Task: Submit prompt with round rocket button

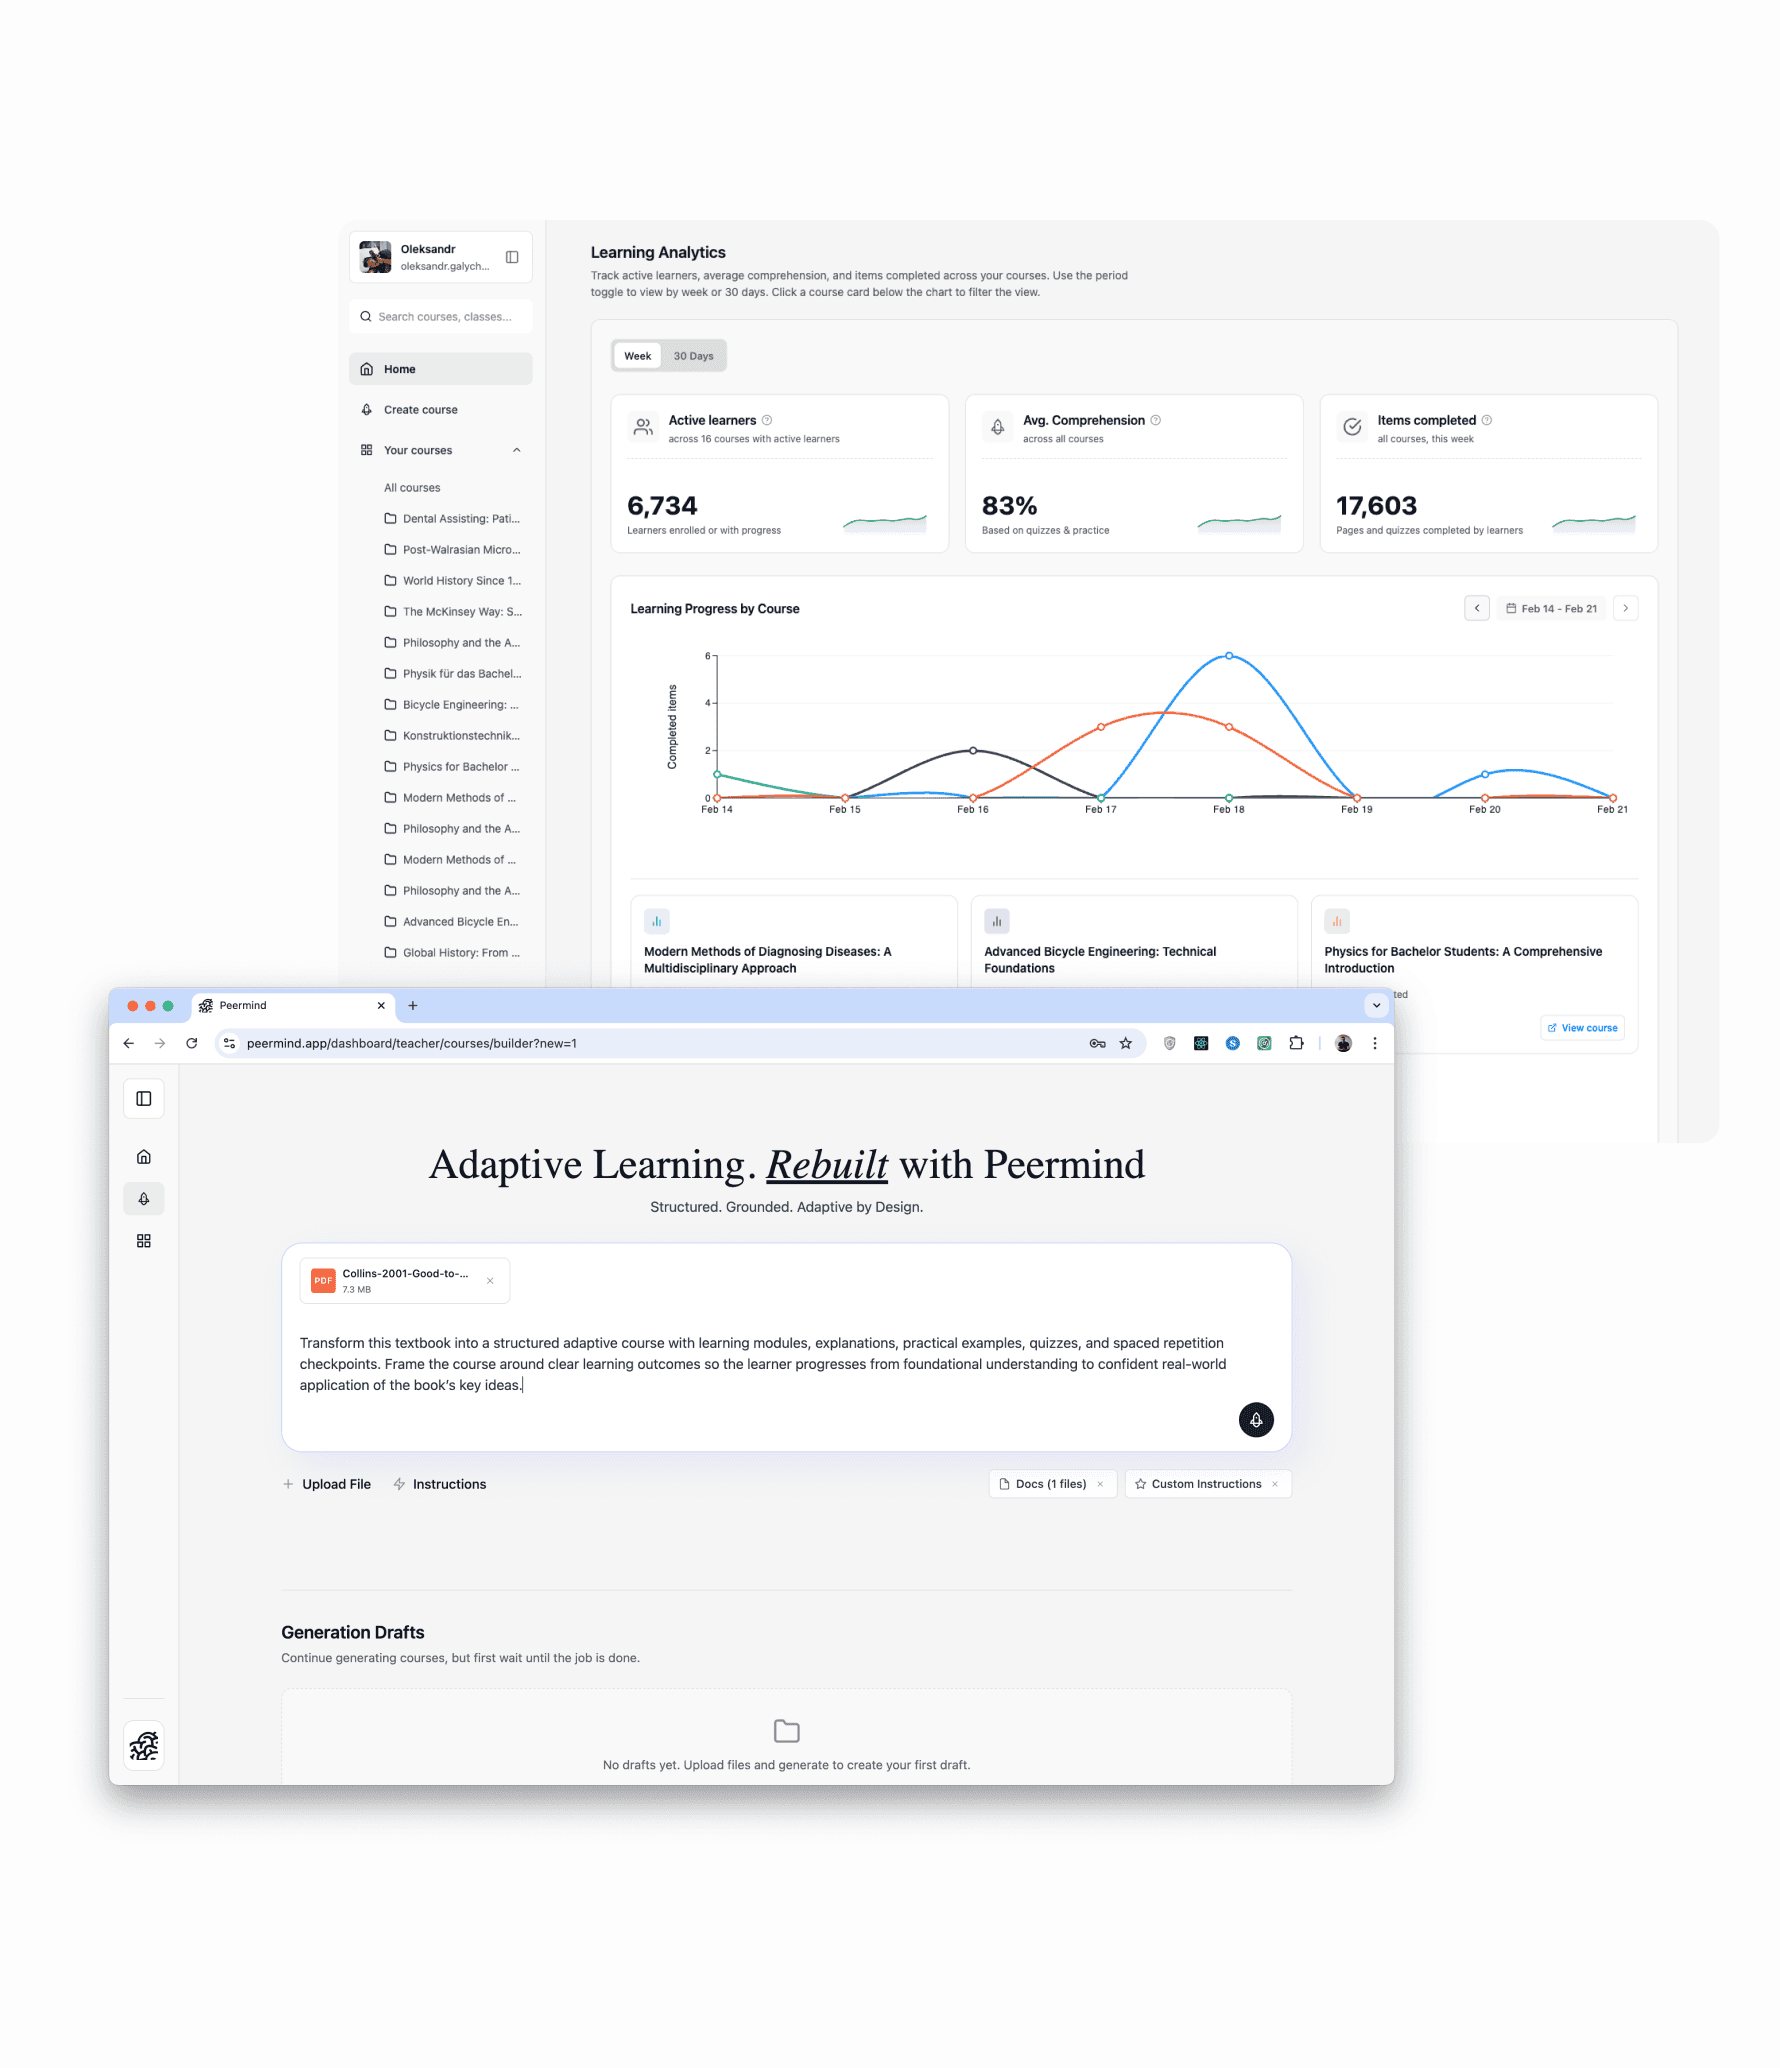Action: 1256,1420
